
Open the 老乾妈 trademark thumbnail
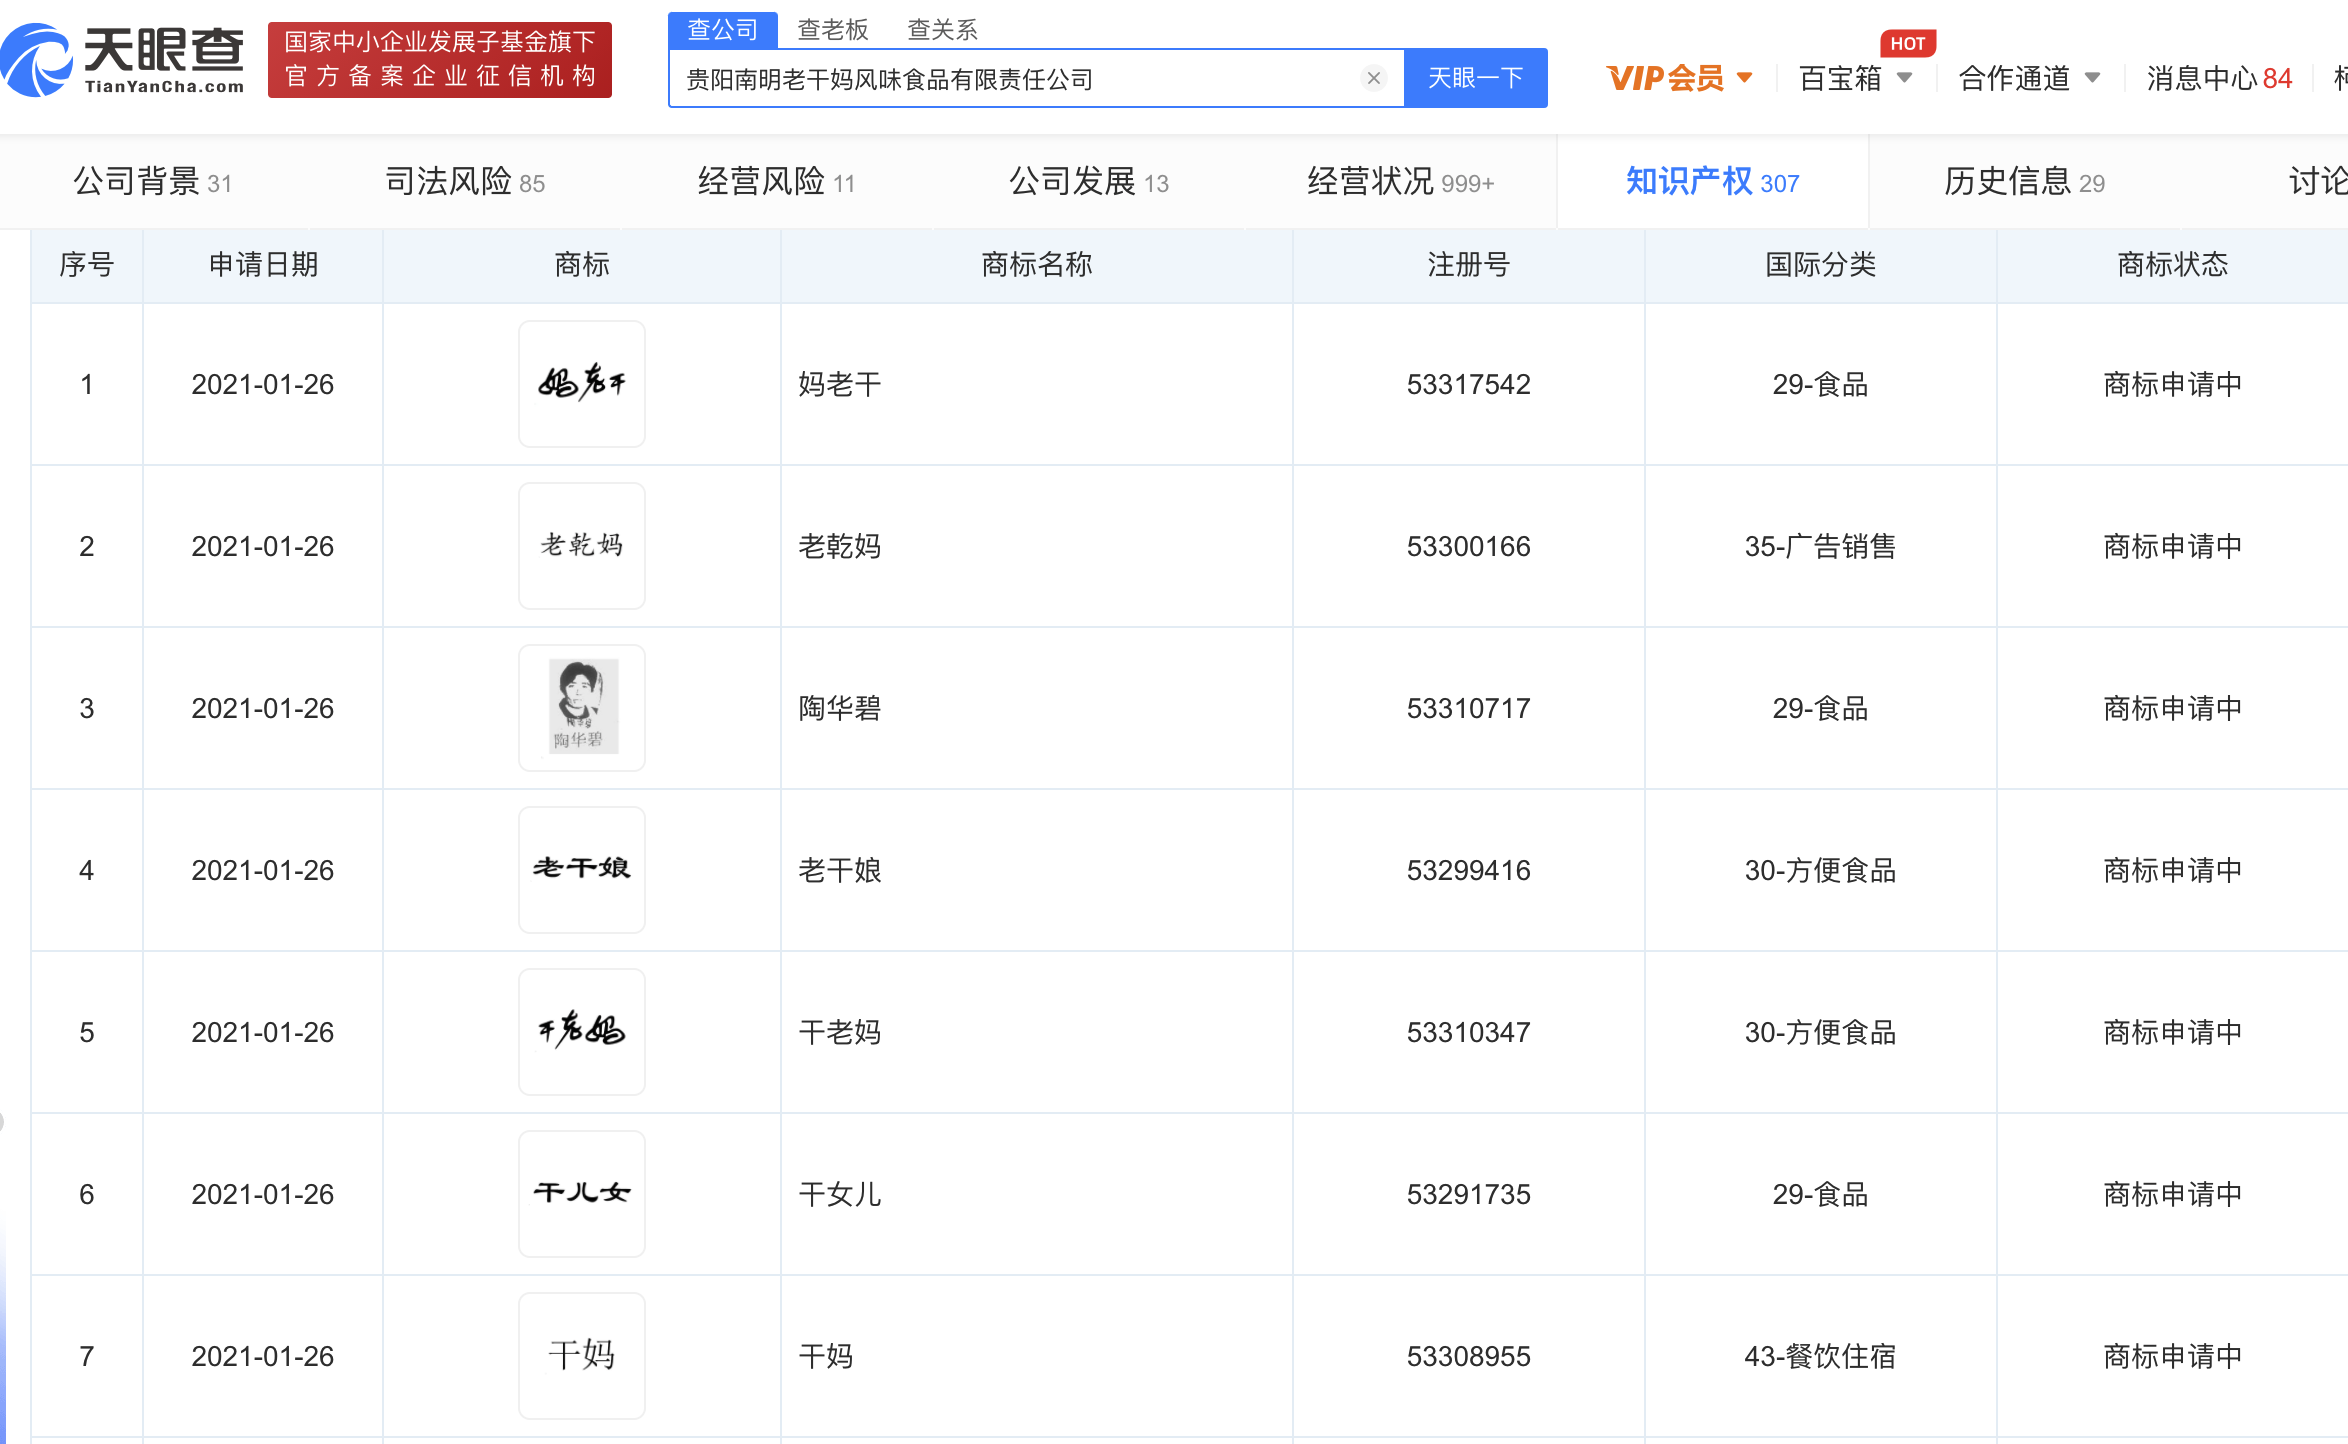coord(581,546)
